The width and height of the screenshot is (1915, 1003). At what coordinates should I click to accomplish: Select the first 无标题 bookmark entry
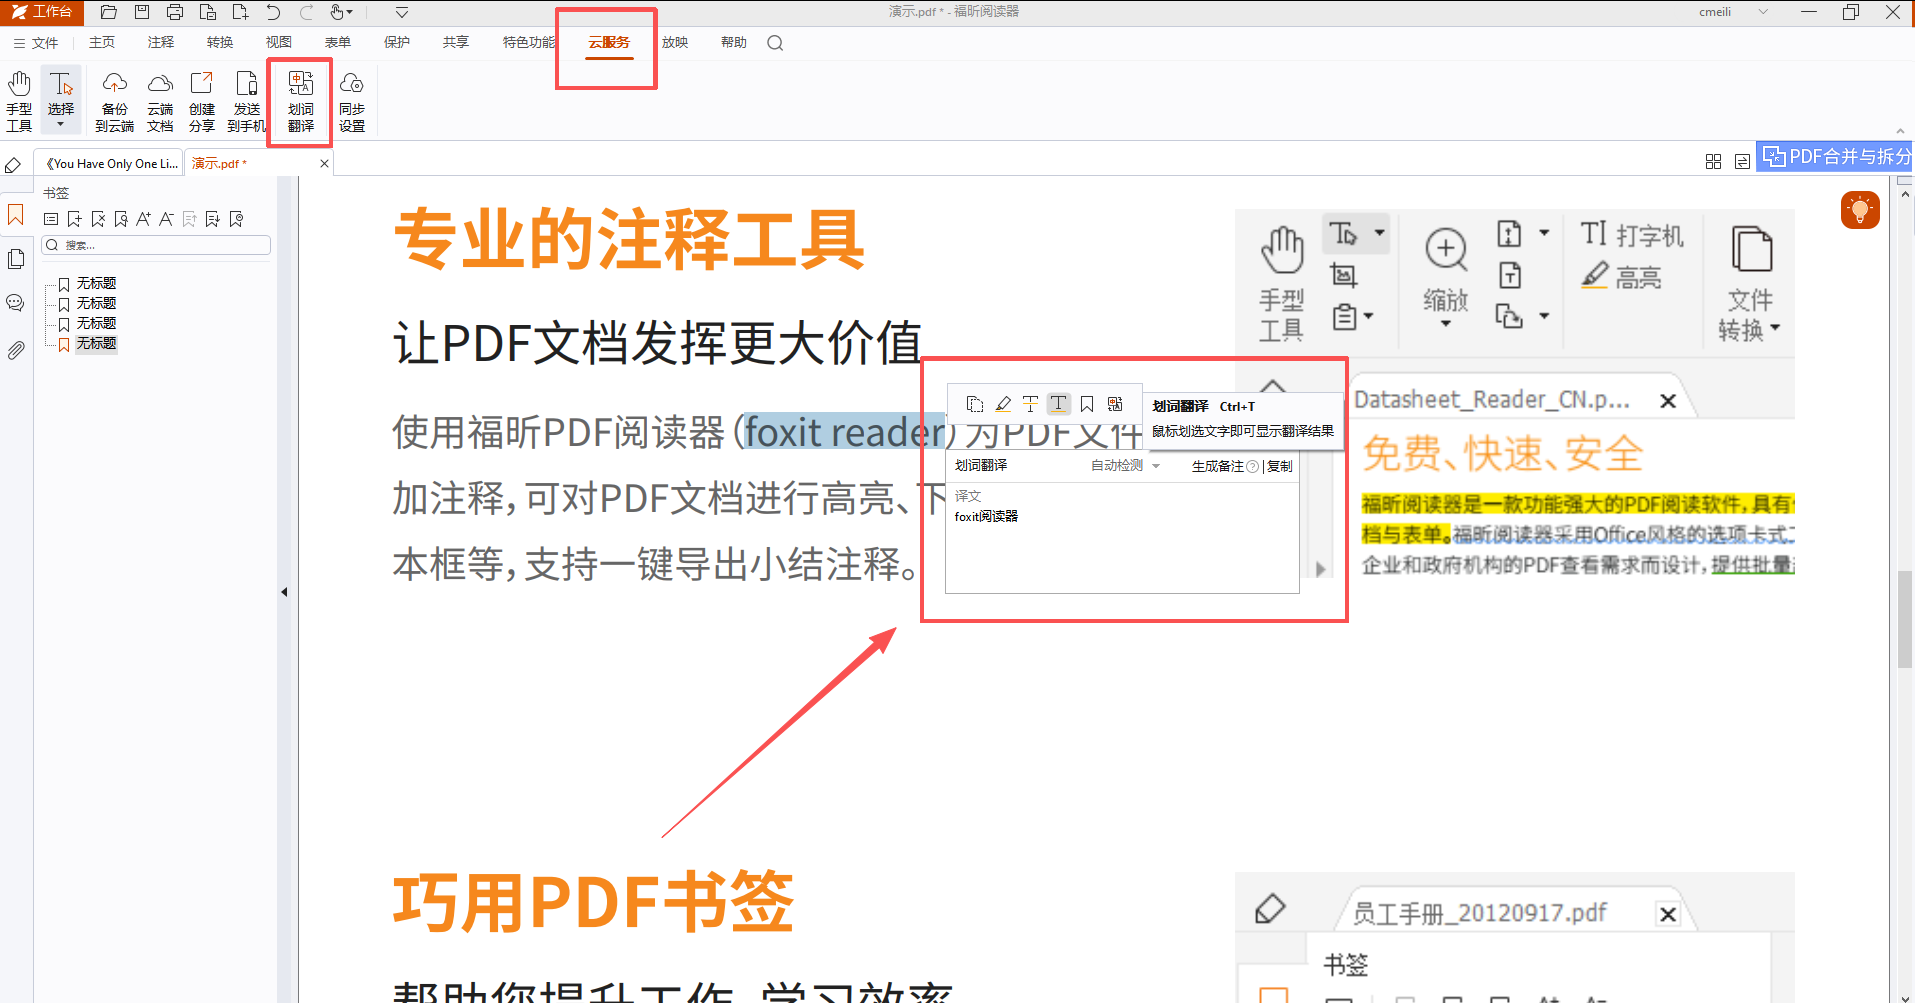coord(95,283)
